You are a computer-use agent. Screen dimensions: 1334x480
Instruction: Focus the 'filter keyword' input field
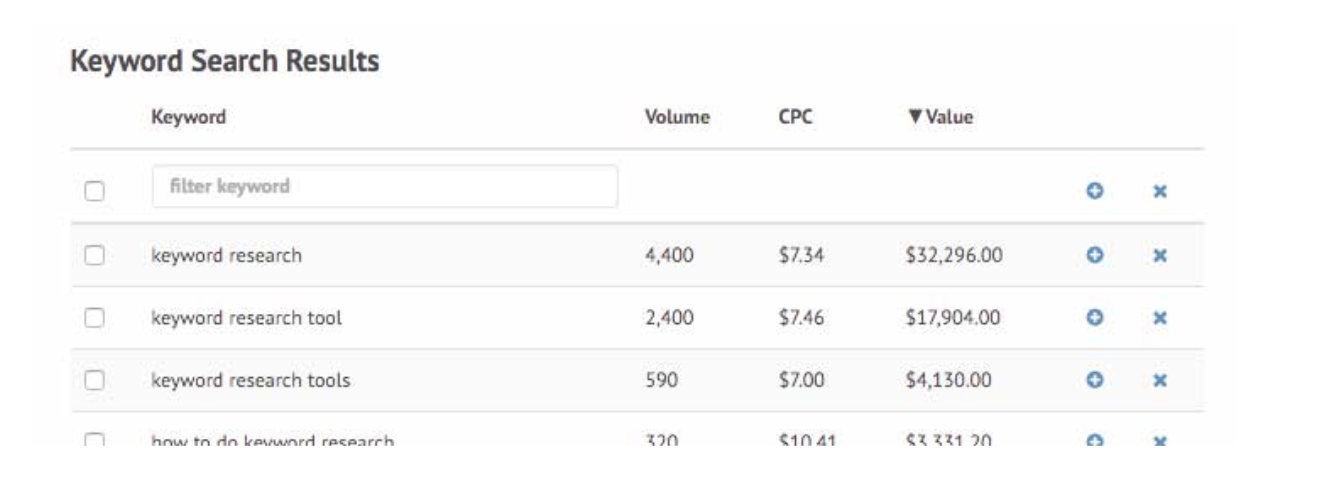[x=385, y=186]
